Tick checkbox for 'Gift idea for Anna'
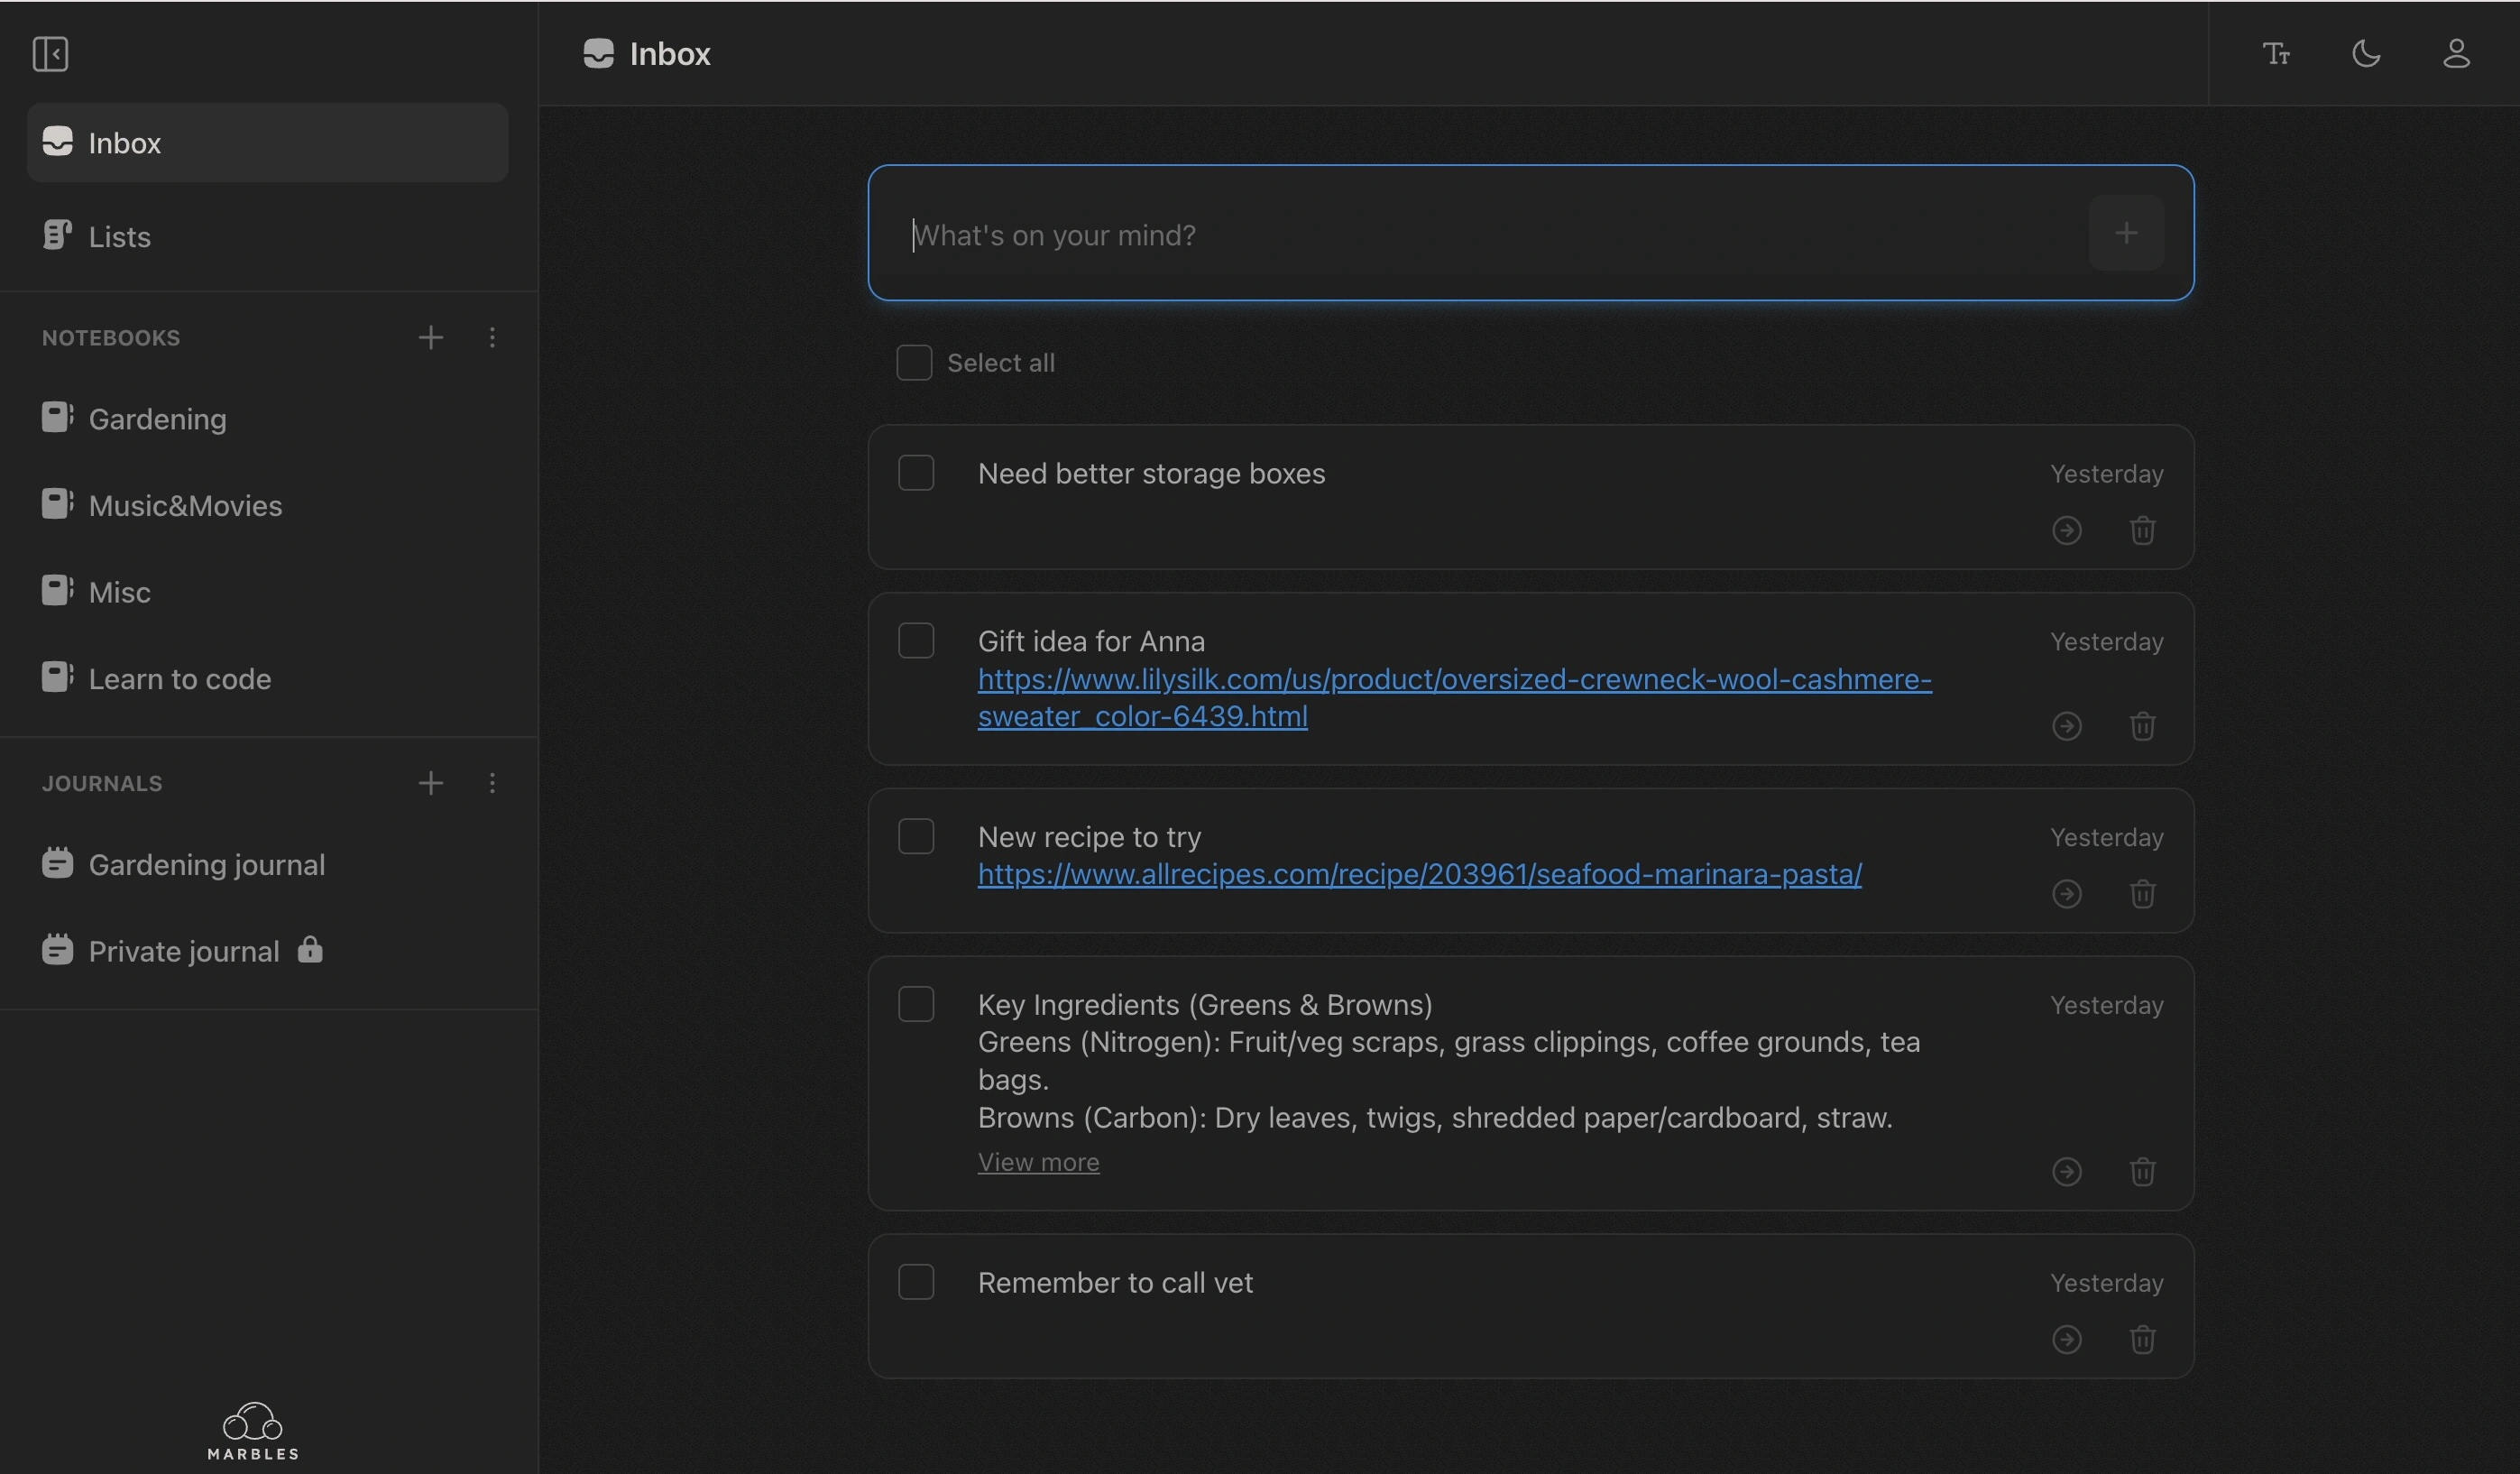 (x=916, y=641)
